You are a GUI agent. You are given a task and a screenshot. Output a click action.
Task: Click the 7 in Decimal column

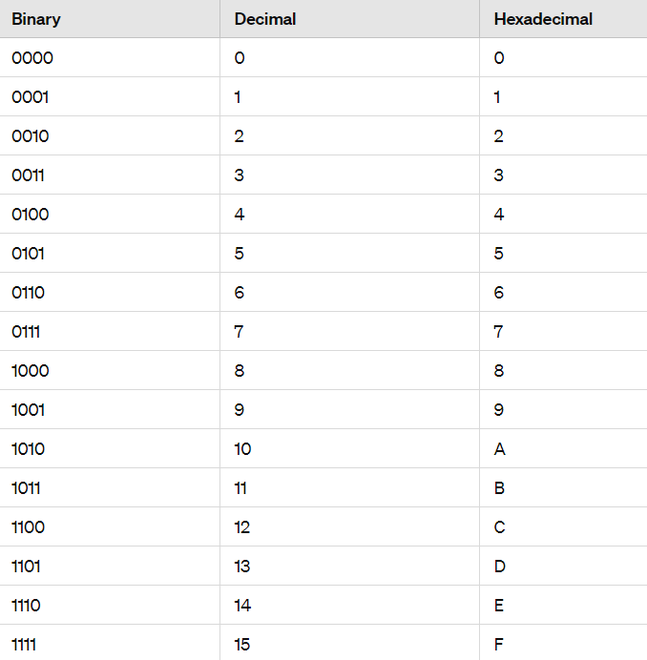tap(239, 332)
